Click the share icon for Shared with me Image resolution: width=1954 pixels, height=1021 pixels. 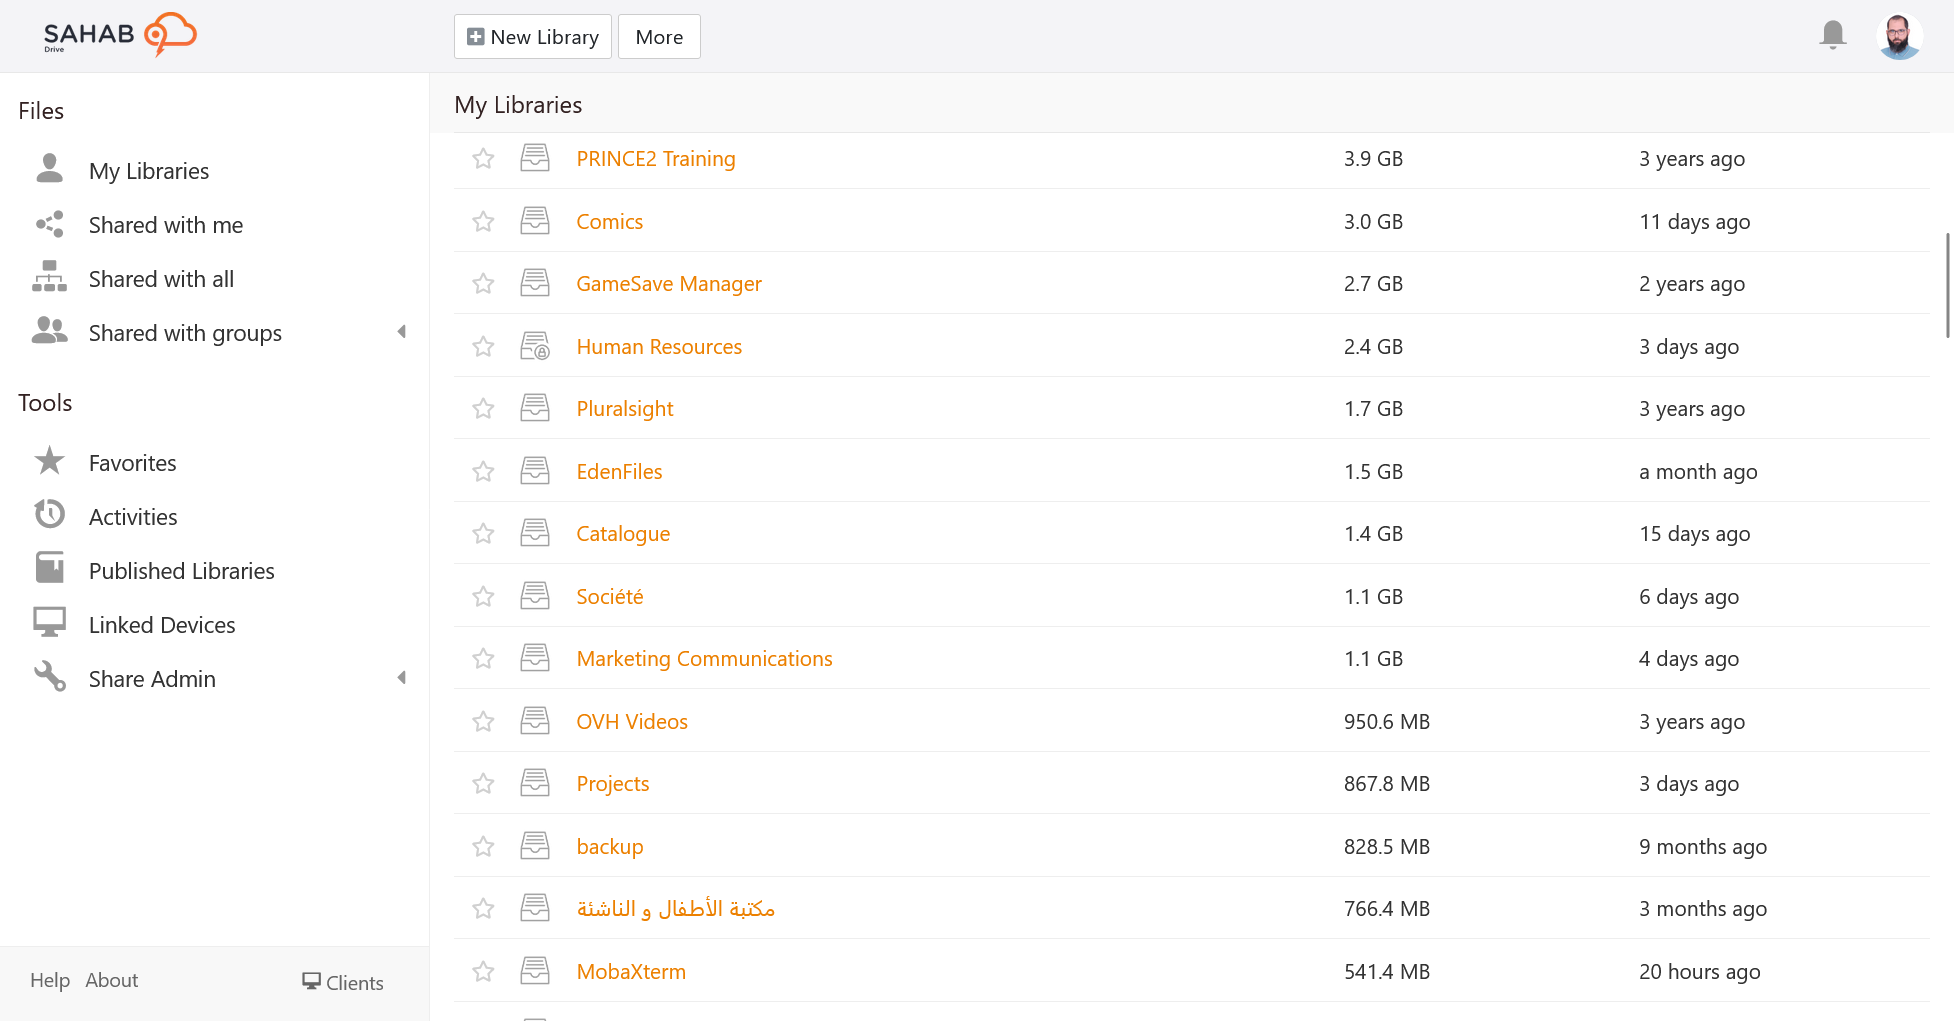point(49,224)
